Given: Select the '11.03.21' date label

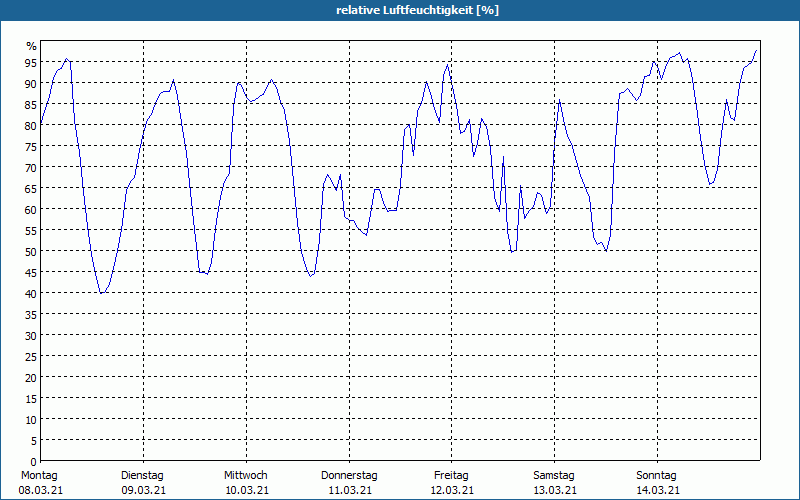Looking at the screenshot, I should click(x=350, y=490).
